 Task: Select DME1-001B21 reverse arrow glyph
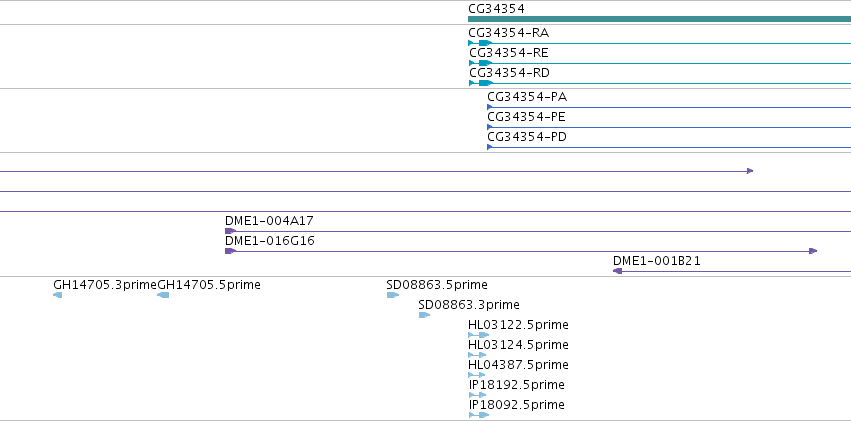click(x=617, y=271)
